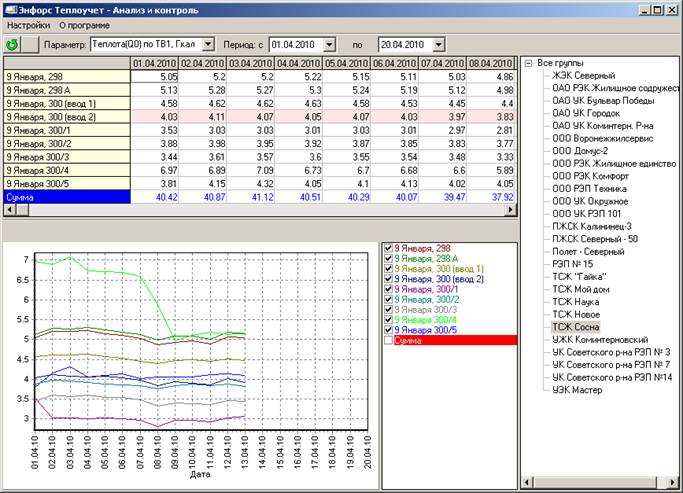Toggle checkbox for 9 Января 300/5
This screenshot has width=683, height=493.
coord(389,330)
